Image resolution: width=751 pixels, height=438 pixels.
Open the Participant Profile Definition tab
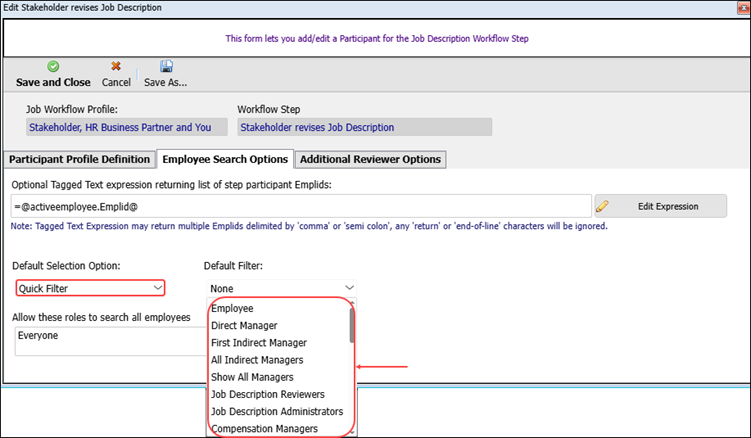tap(80, 159)
